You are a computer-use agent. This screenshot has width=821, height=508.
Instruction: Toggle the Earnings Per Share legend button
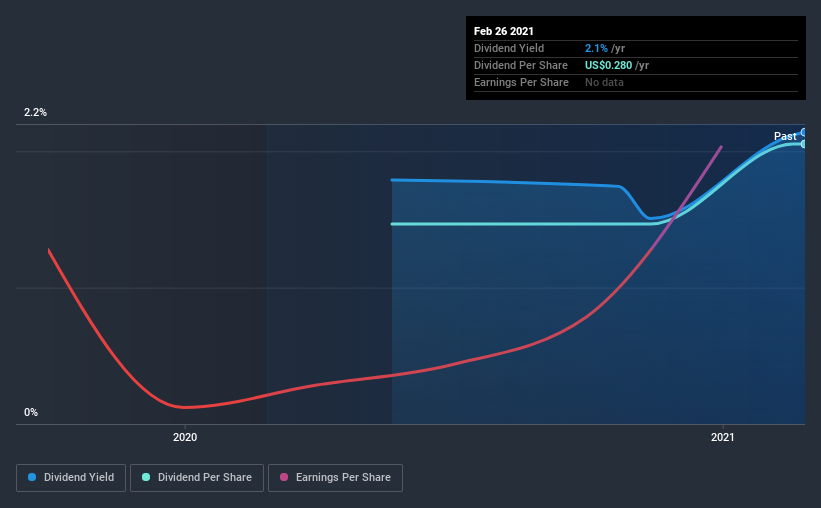(335, 478)
